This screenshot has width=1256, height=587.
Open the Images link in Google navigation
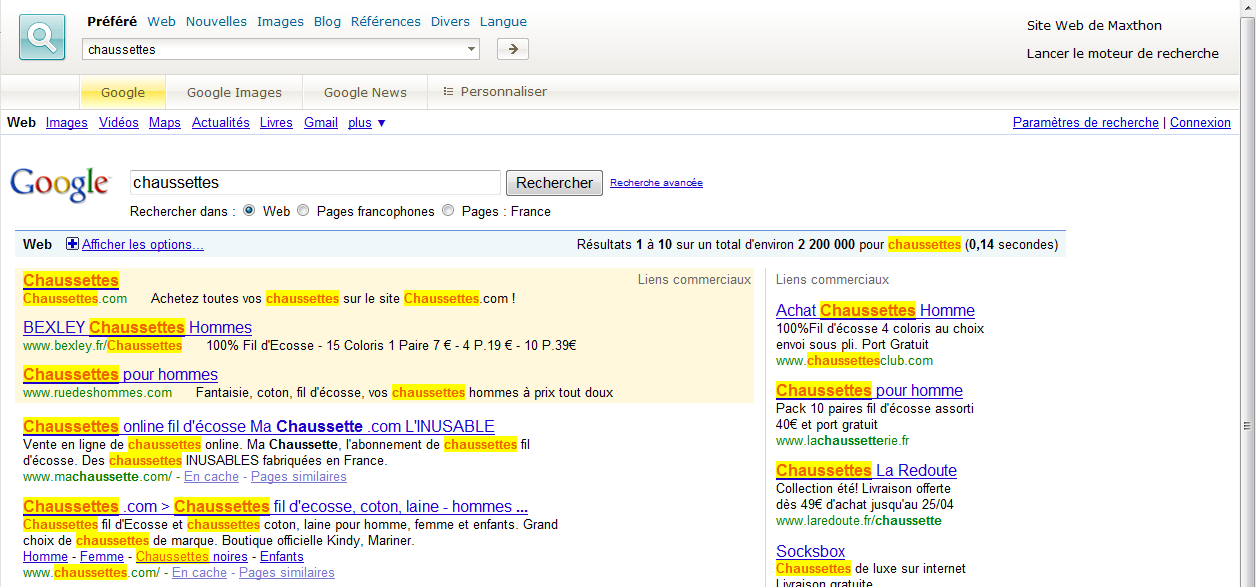pyautogui.click(x=67, y=123)
